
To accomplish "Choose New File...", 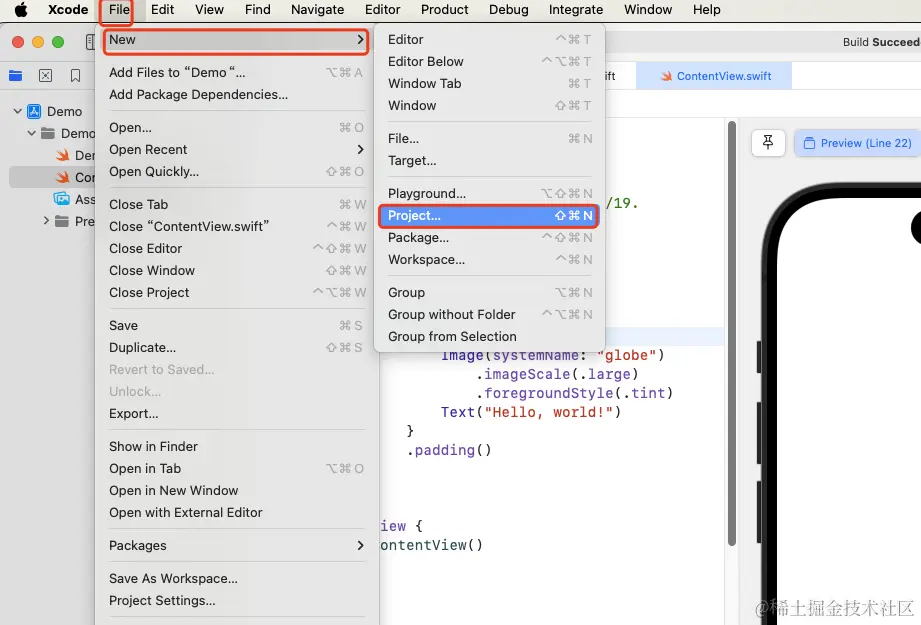I will coord(489,139).
